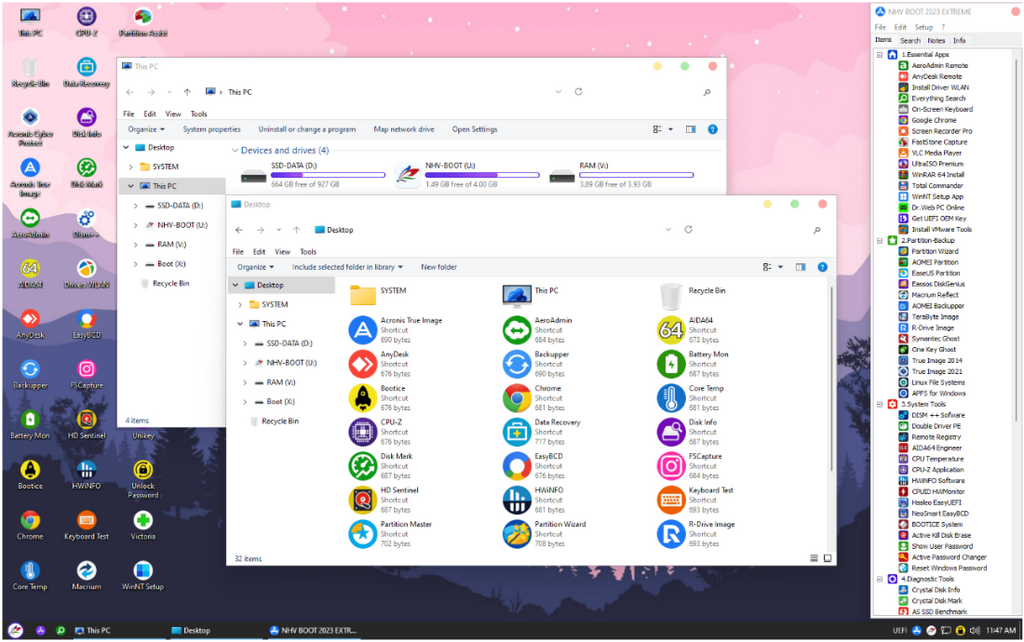Select Backupper shortcut in Desktop window

click(537, 364)
